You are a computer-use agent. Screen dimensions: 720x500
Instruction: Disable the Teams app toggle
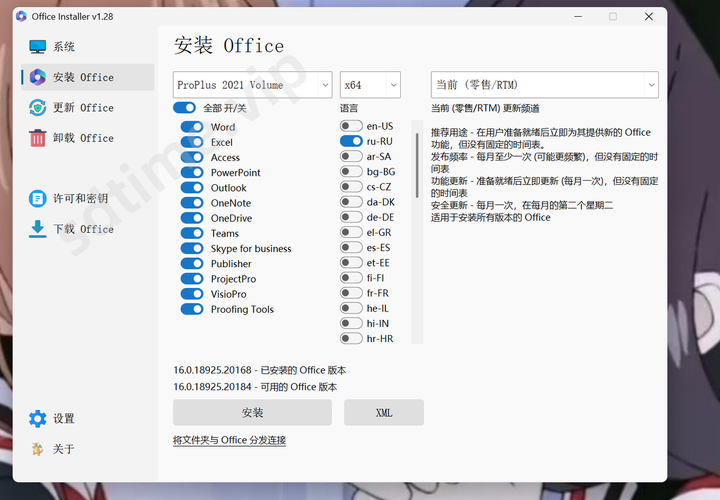192,233
